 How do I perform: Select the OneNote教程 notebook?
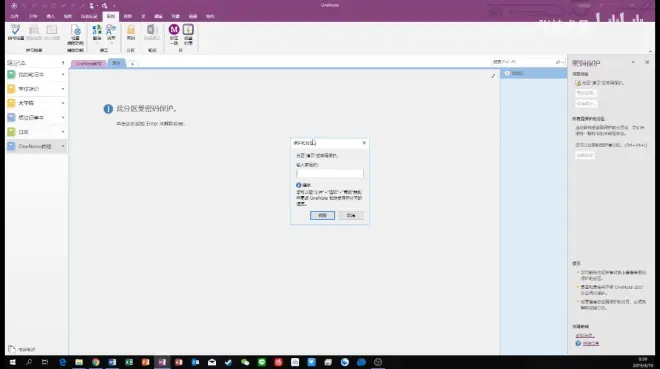coord(35,146)
